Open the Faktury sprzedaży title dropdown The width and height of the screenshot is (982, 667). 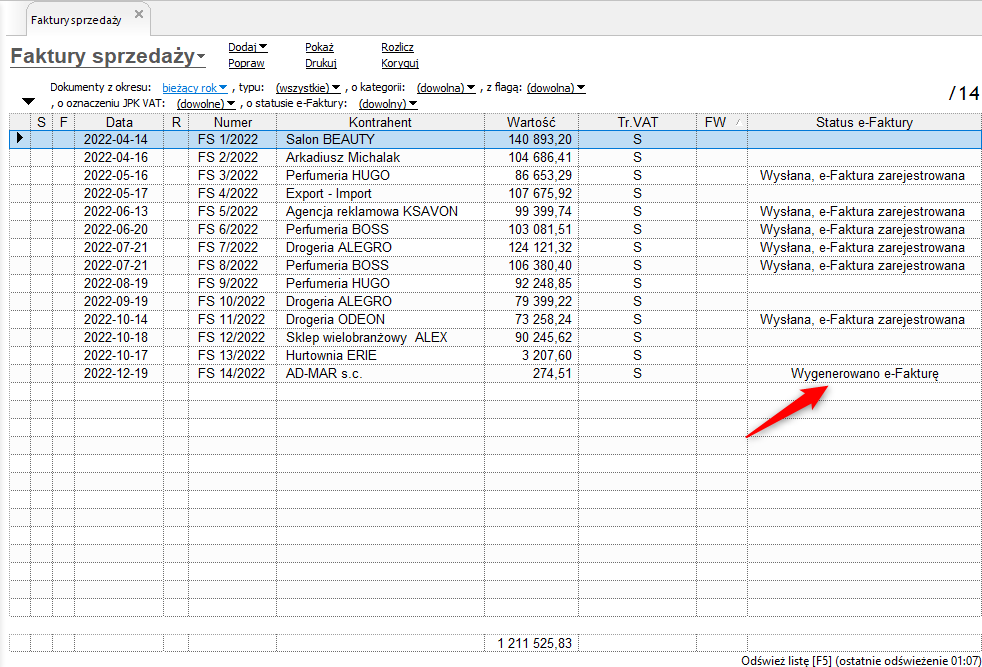(200, 58)
